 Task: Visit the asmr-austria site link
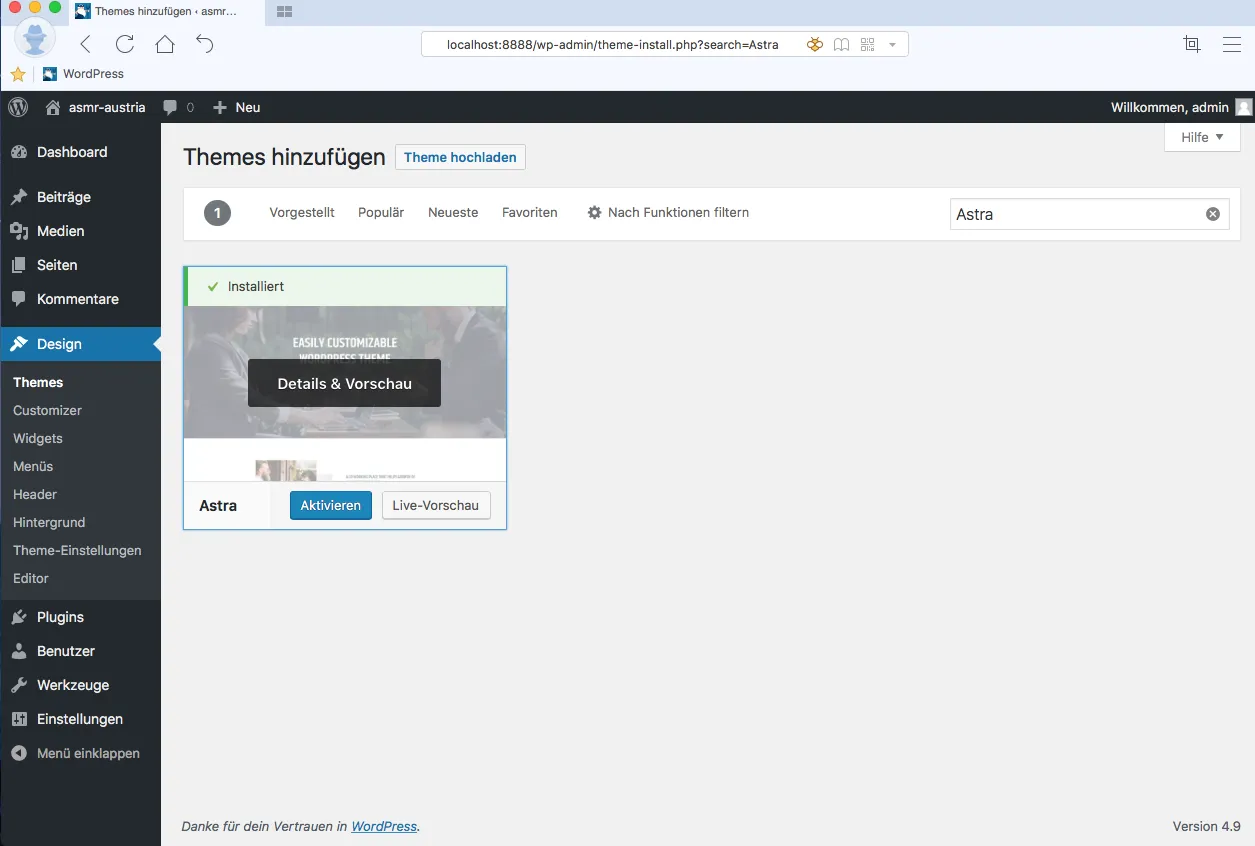[x=96, y=107]
